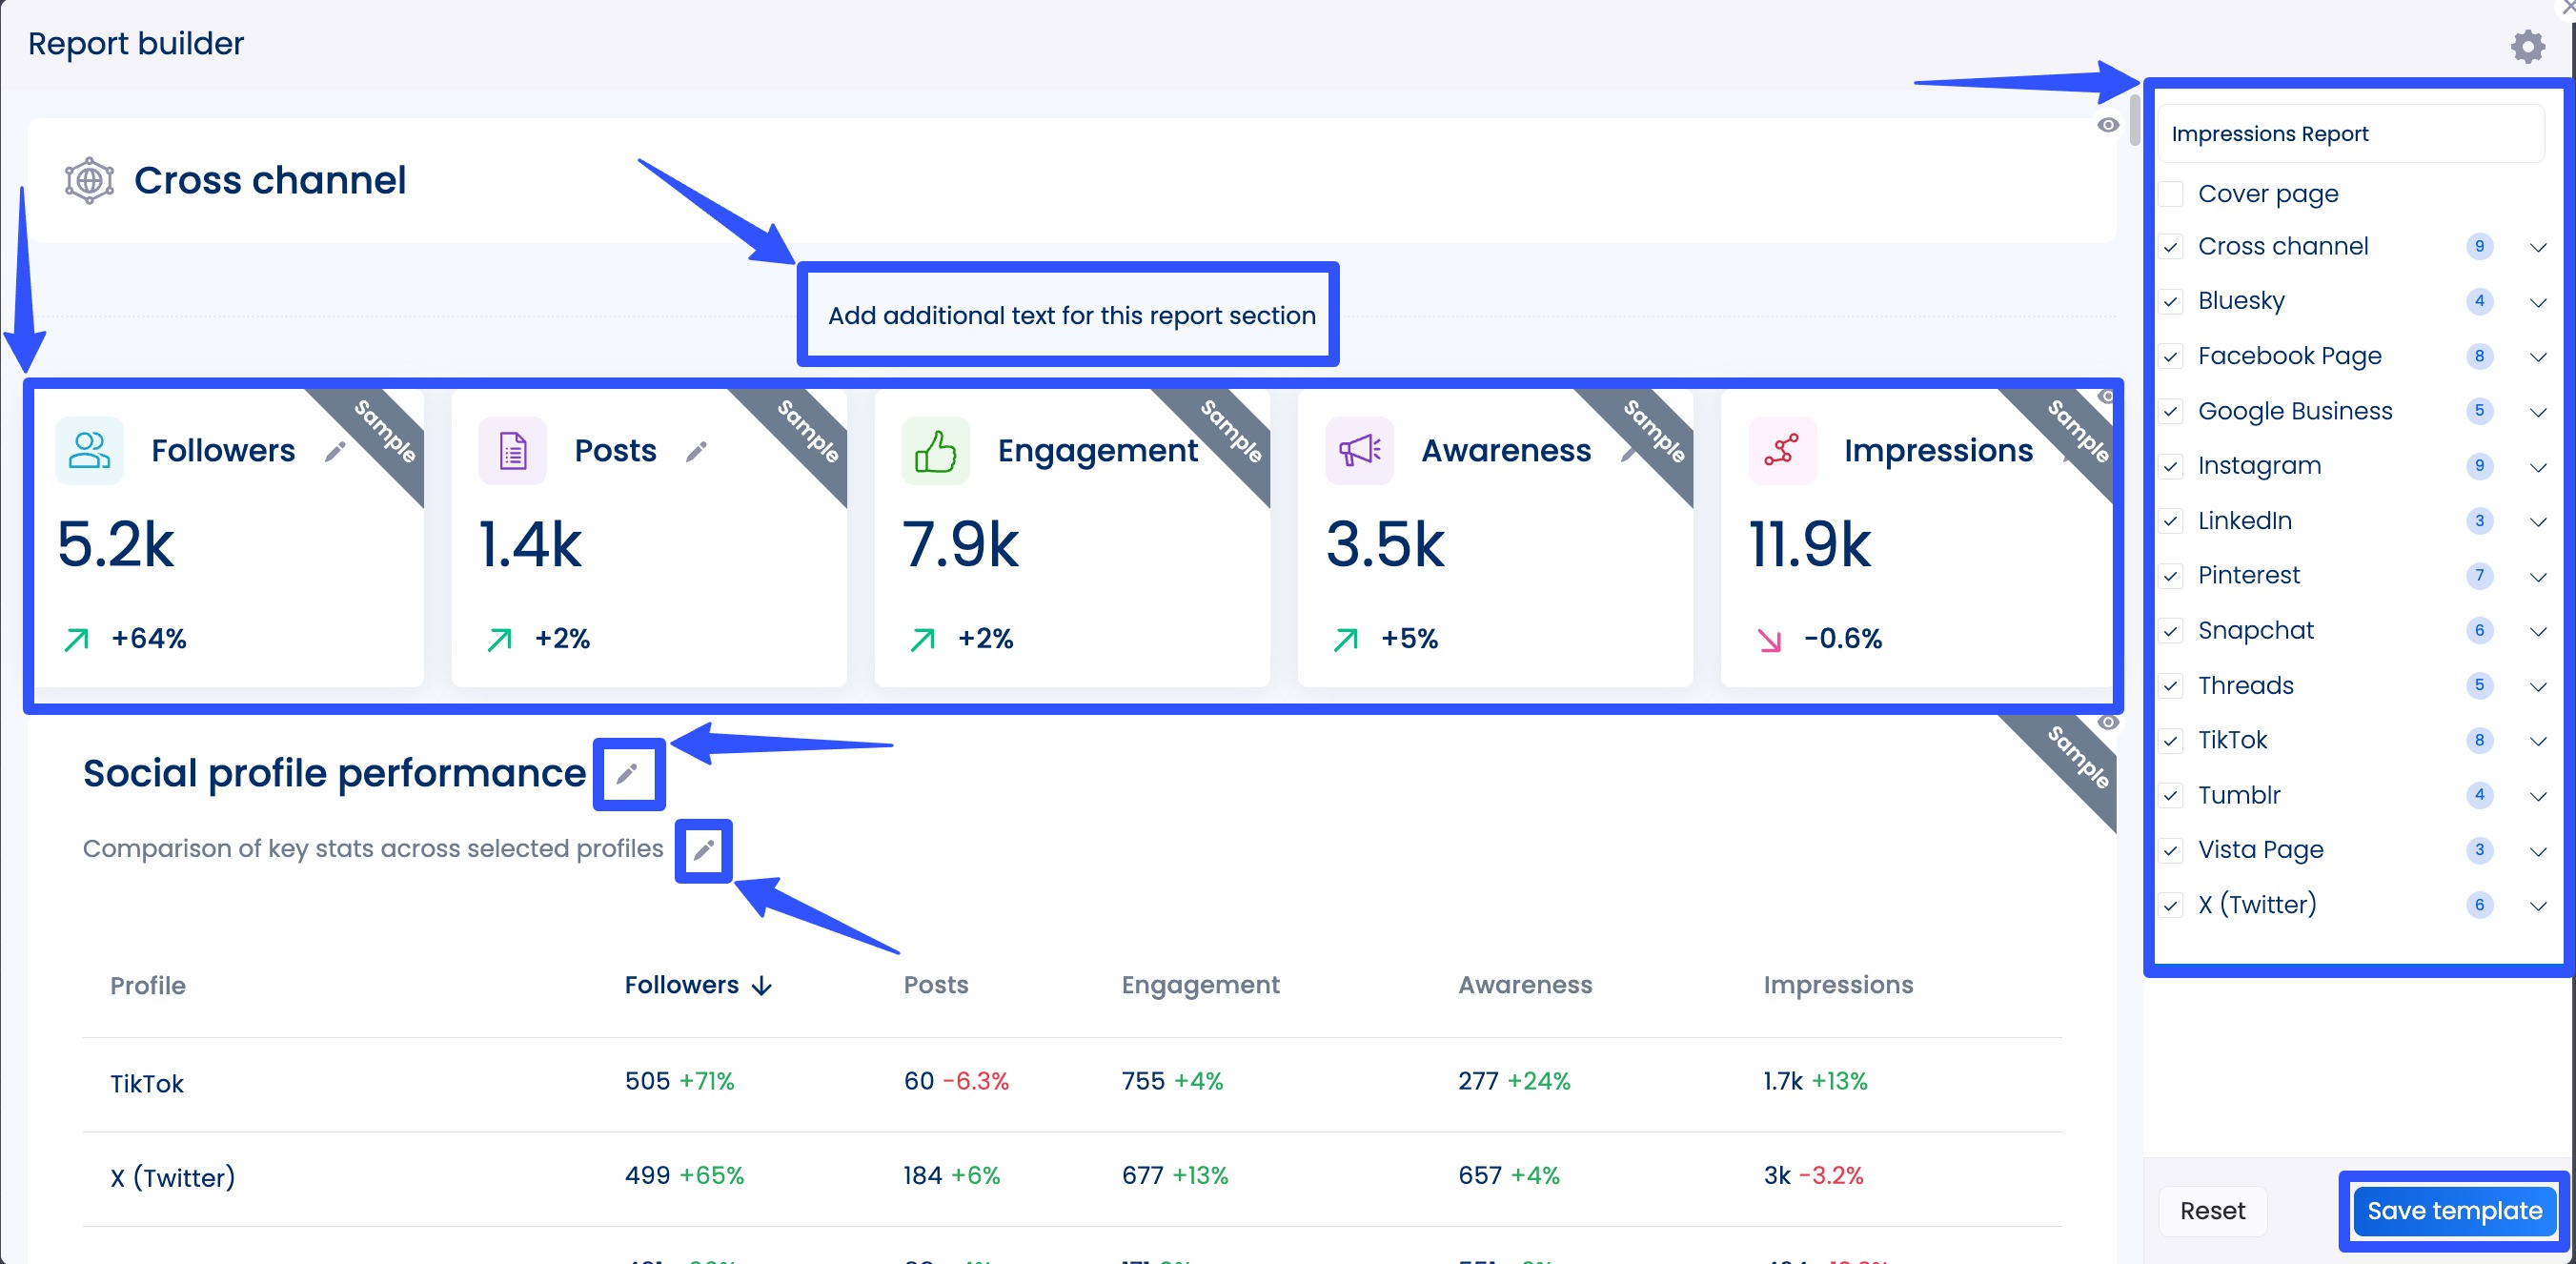The image size is (2576, 1264).
Task: Click the Followers people icon
Action: [x=88, y=450]
